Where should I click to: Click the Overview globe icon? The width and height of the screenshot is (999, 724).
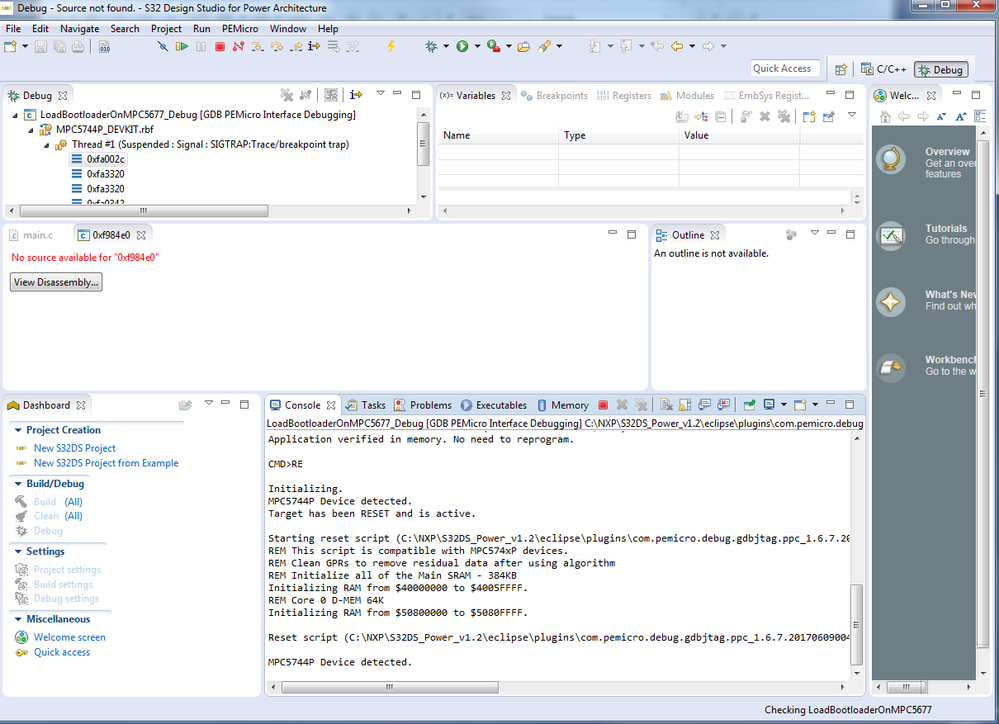[x=890, y=159]
